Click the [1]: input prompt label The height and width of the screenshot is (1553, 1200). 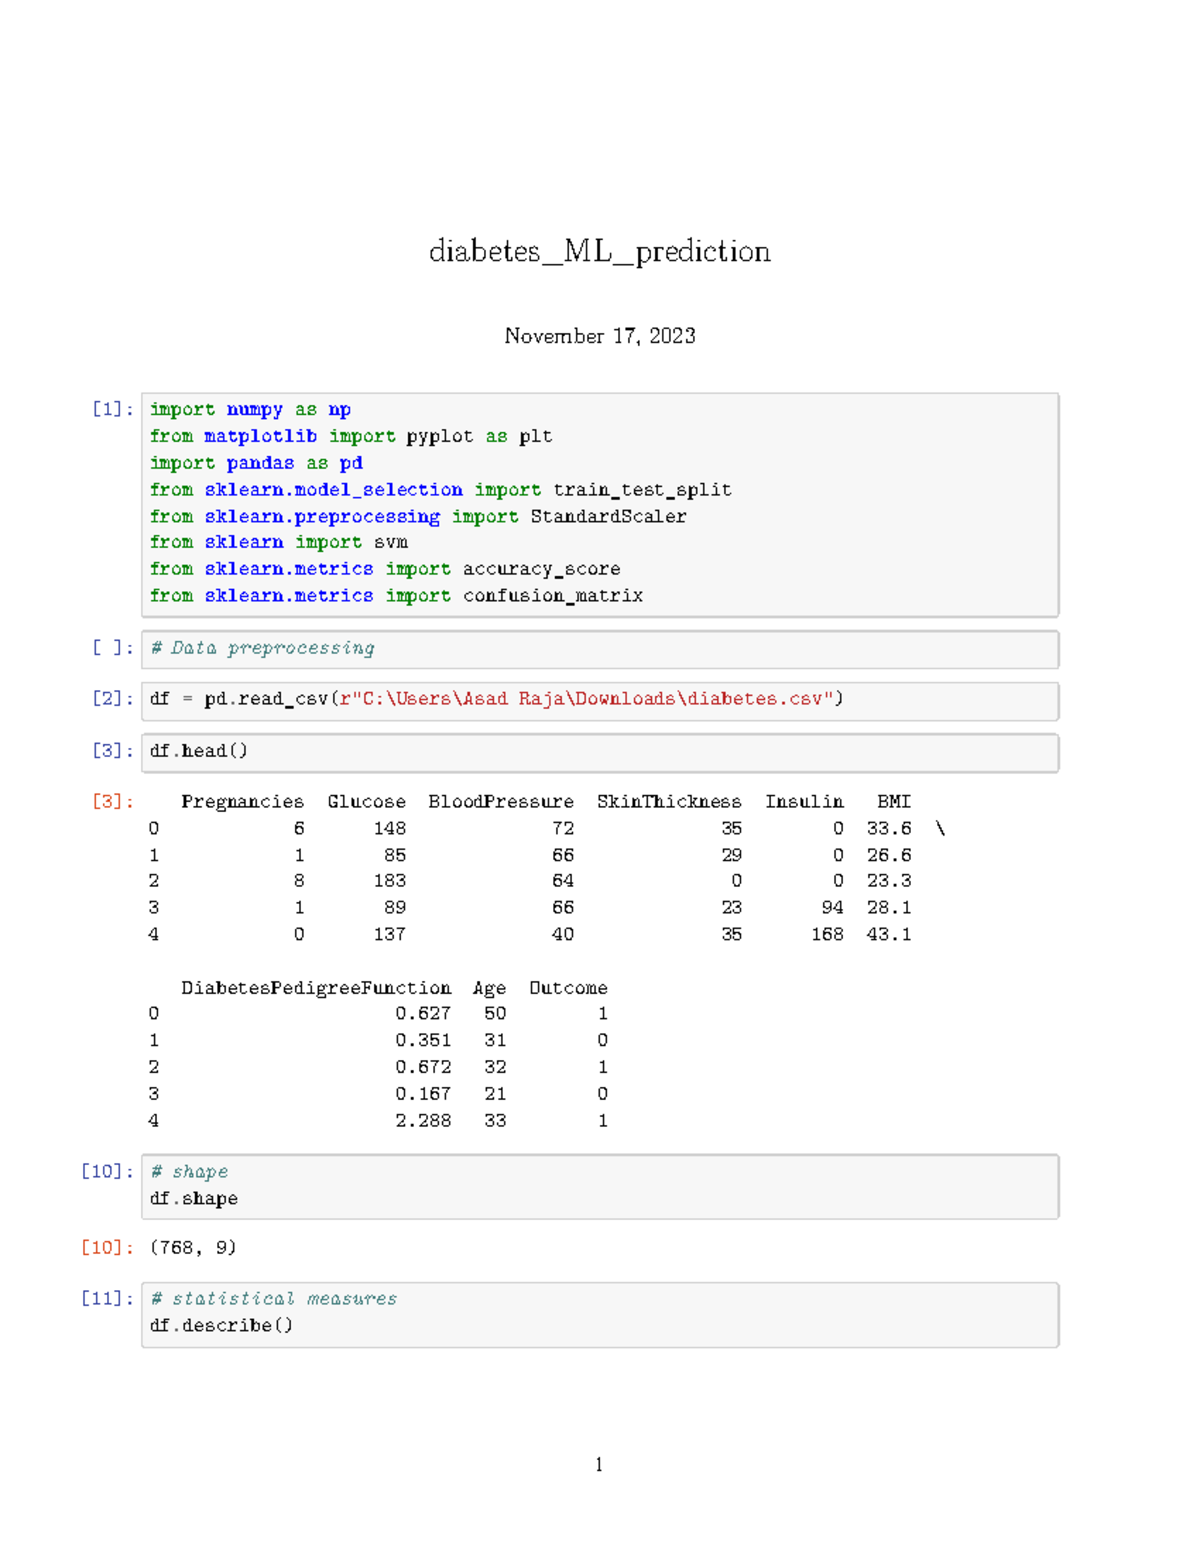112,409
